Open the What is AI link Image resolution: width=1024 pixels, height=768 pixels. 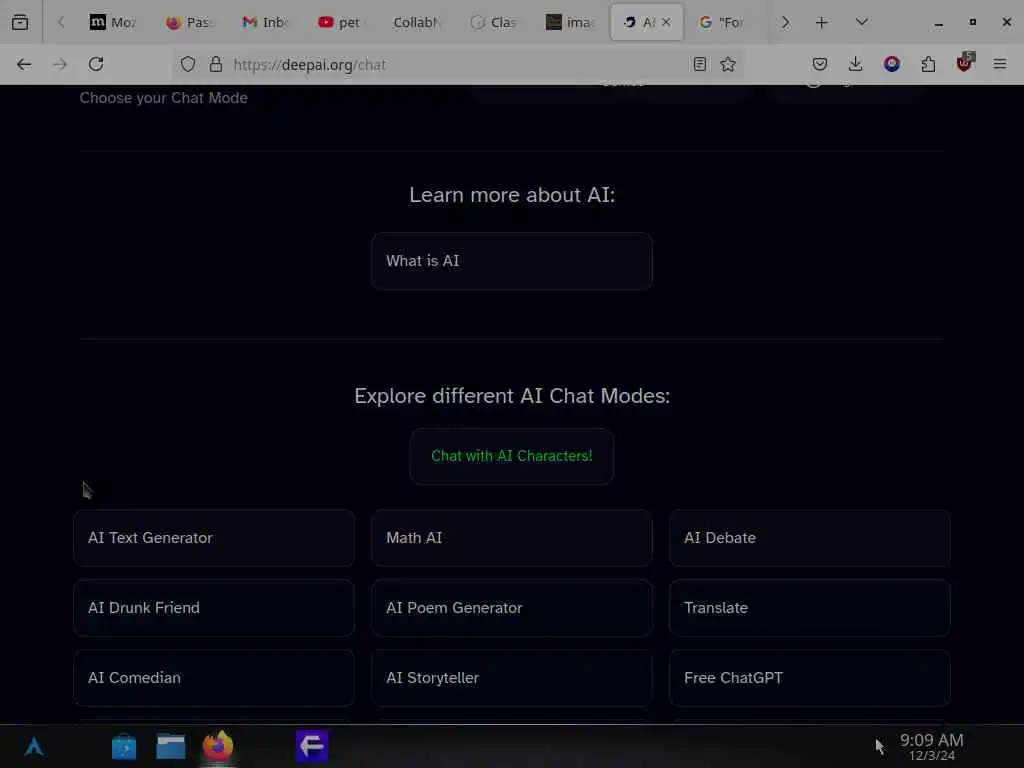click(x=511, y=261)
